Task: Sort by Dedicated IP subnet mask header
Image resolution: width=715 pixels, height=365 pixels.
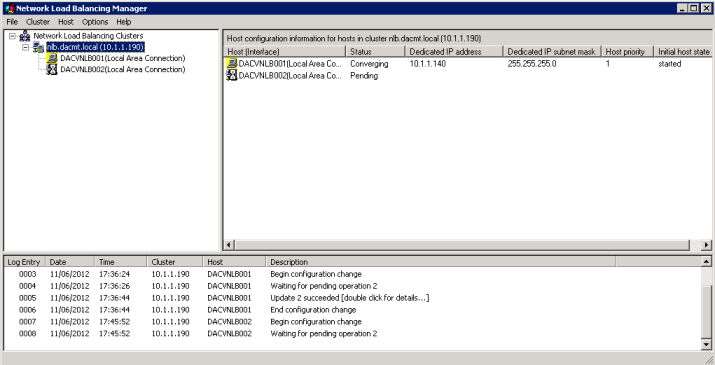Action: tap(552, 52)
